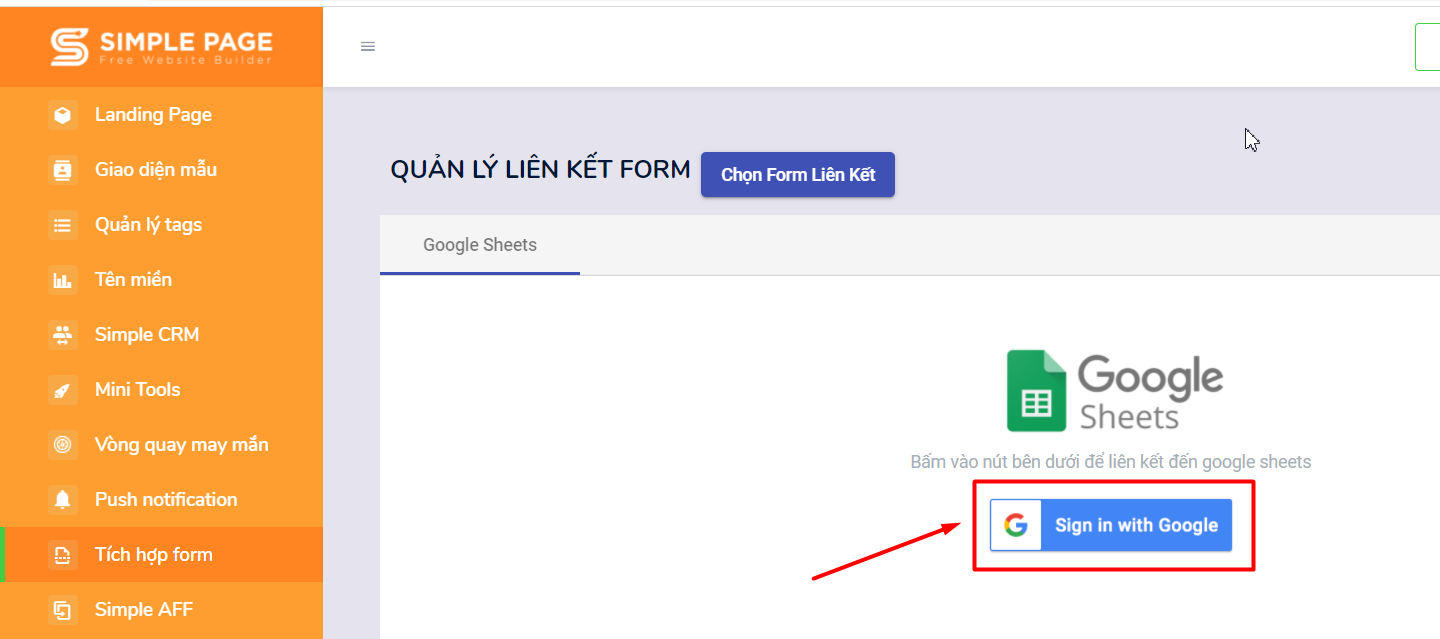Open Simple AFF menu item
Viewport: 1440px width, 639px height.
161,610
